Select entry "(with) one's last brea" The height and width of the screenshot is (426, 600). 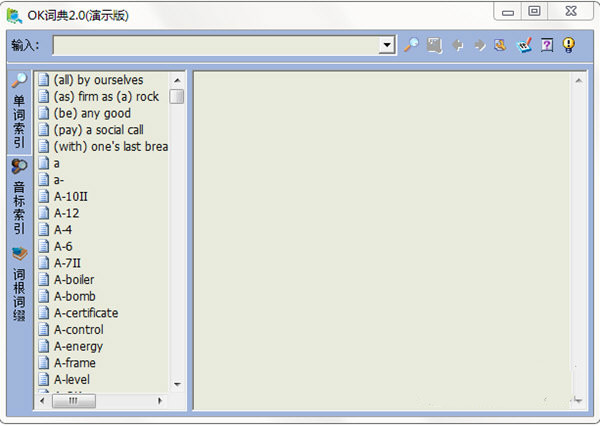tap(111, 147)
